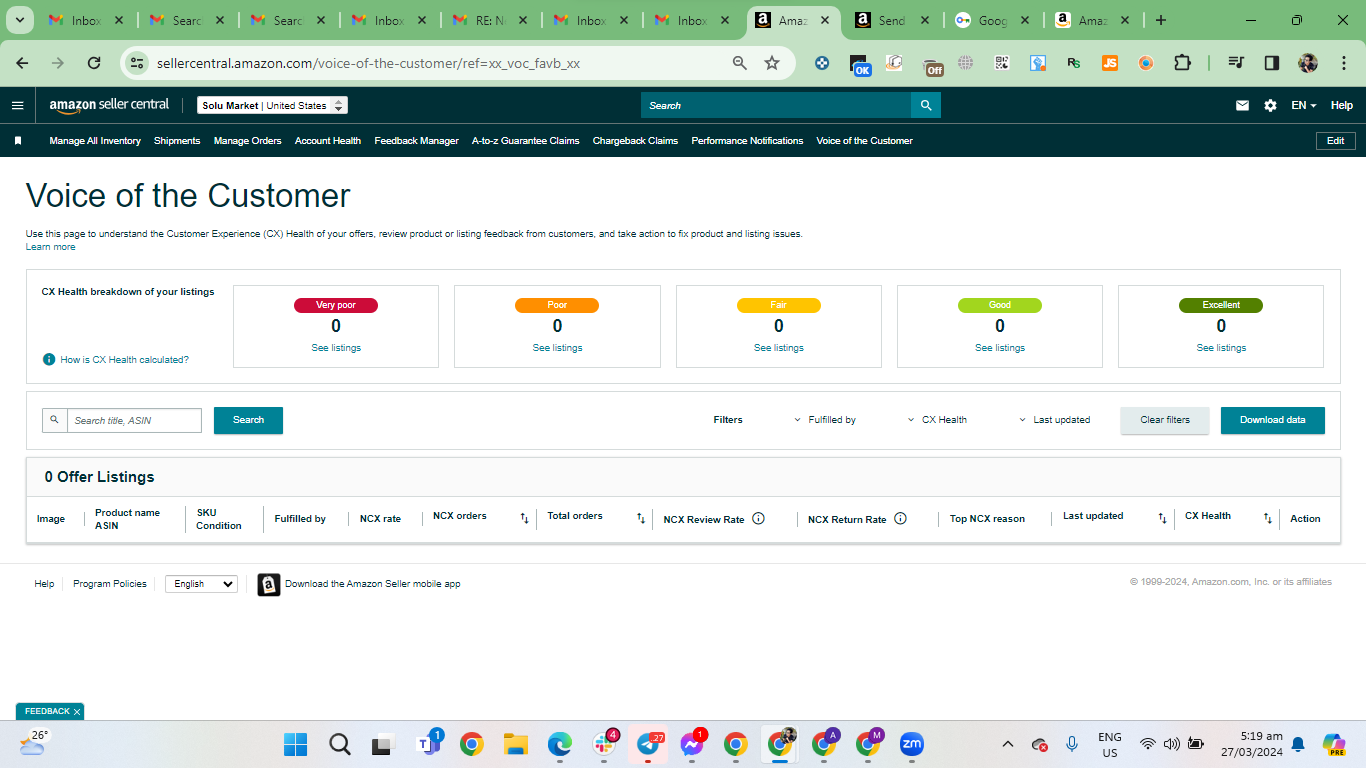Sort by the CX Health column header arrows

1268,519
